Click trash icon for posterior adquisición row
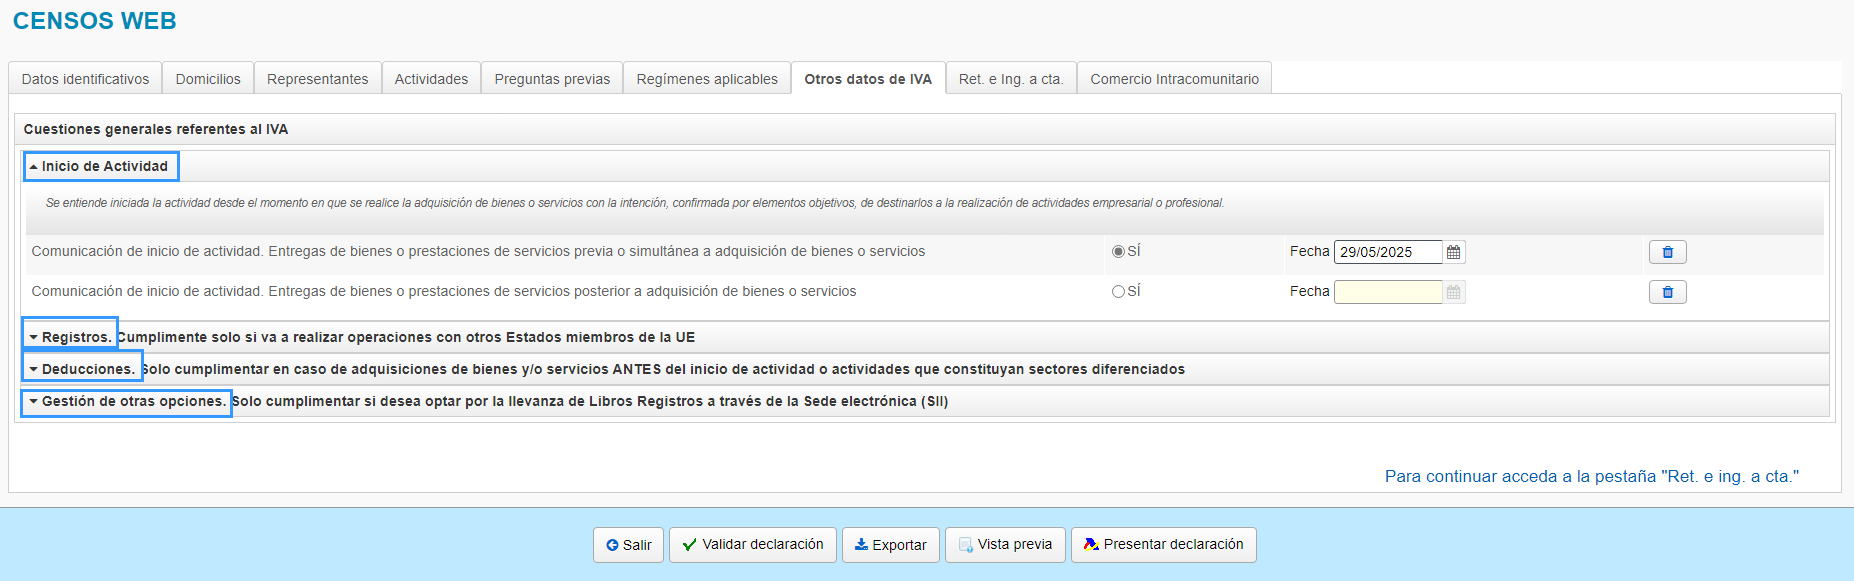The image size is (1854, 581). click(1667, 292)
